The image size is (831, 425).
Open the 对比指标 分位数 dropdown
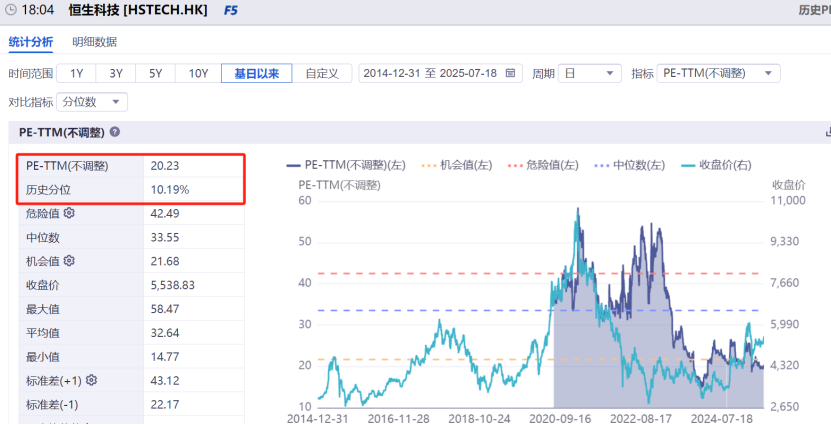tap(92, 102)
